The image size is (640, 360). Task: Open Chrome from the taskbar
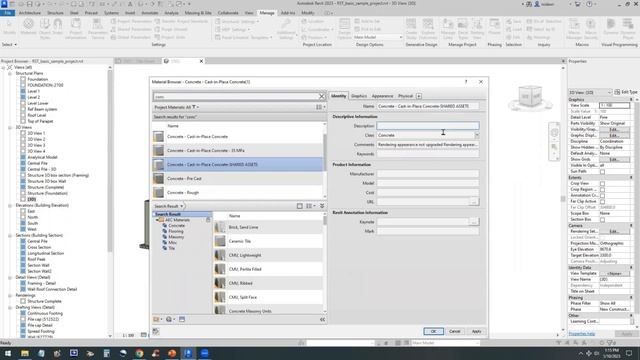point(140,353)
